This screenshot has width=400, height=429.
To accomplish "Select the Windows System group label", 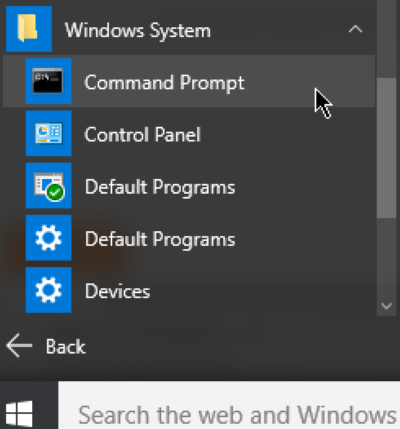I will click(x=138, y=31).
